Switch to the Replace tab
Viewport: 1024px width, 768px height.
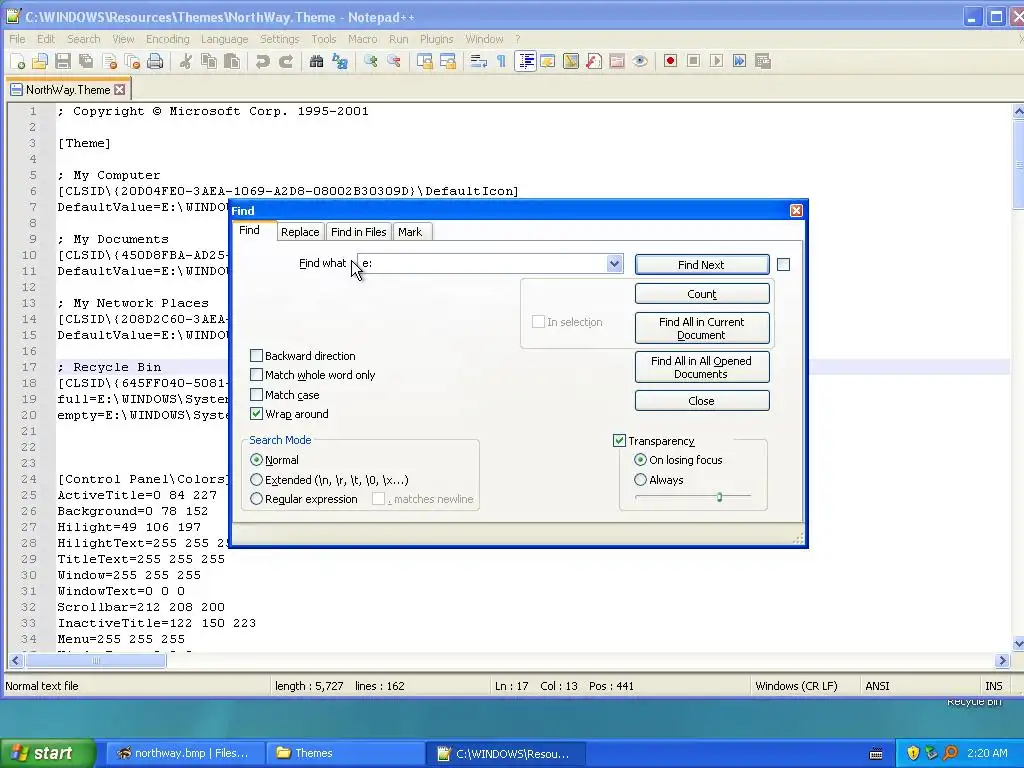pyautogui.click(x=300, y=232)
